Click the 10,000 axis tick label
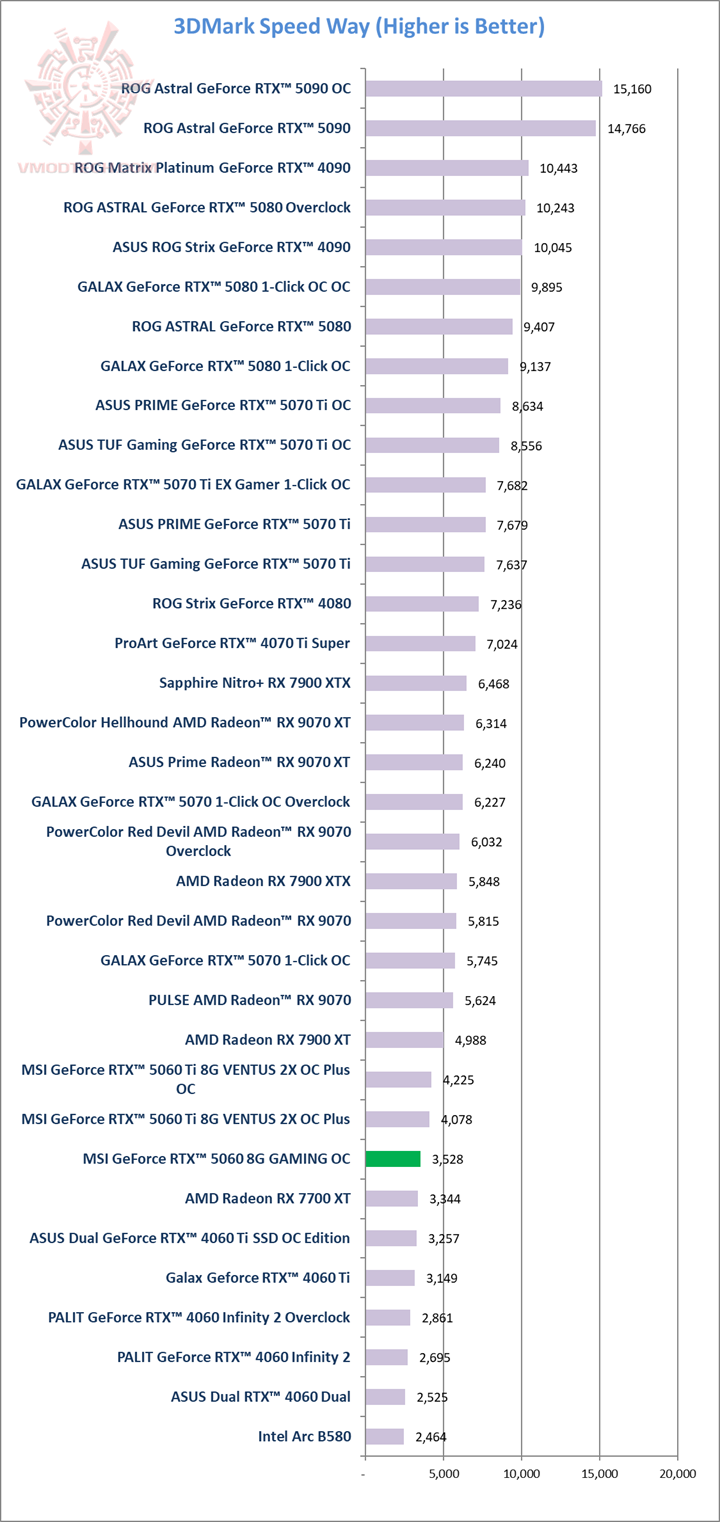 522,1473
